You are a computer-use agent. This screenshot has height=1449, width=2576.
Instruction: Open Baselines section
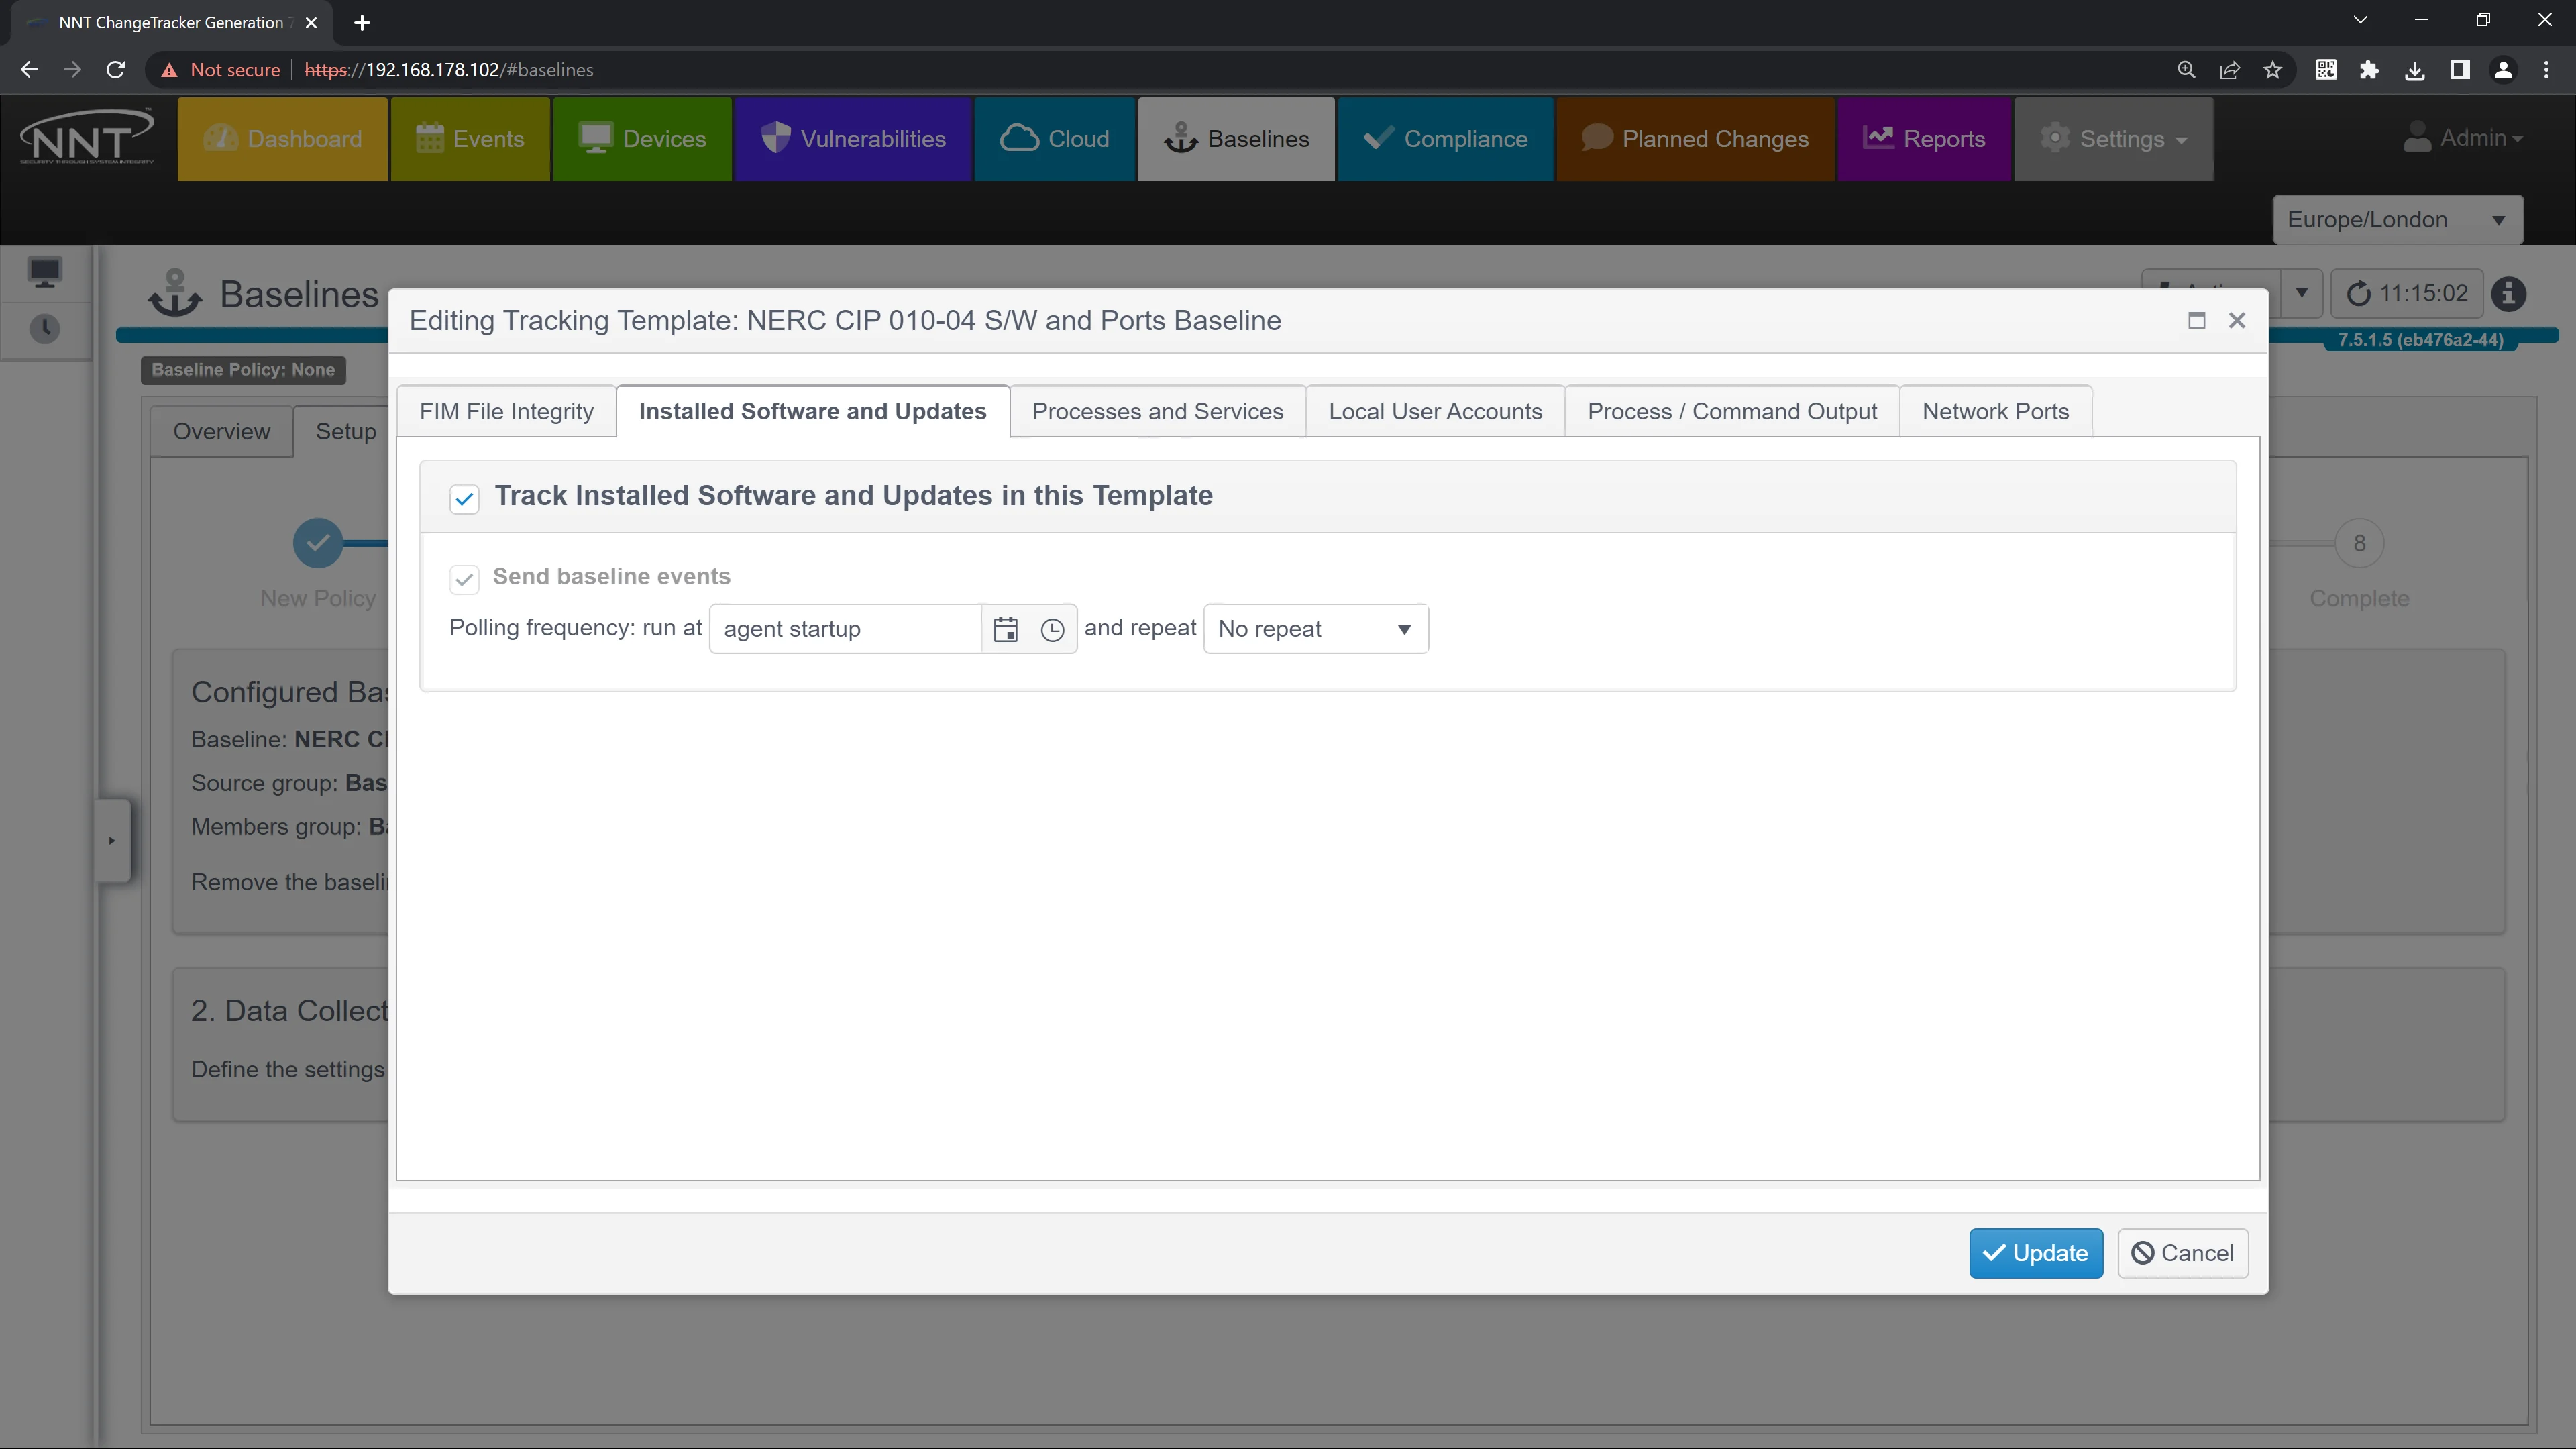tap(1237, 139)
